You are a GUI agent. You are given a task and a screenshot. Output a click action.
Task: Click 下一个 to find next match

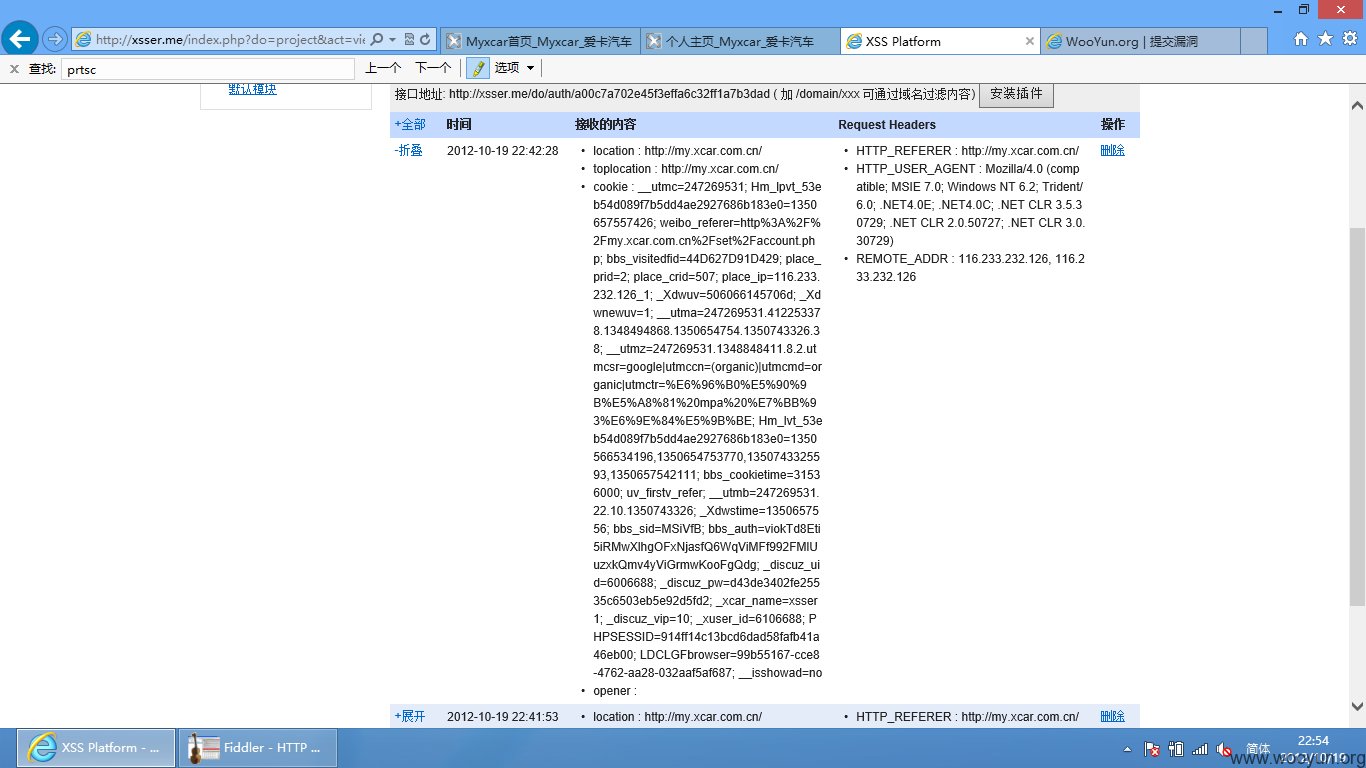tap(433, 68)
